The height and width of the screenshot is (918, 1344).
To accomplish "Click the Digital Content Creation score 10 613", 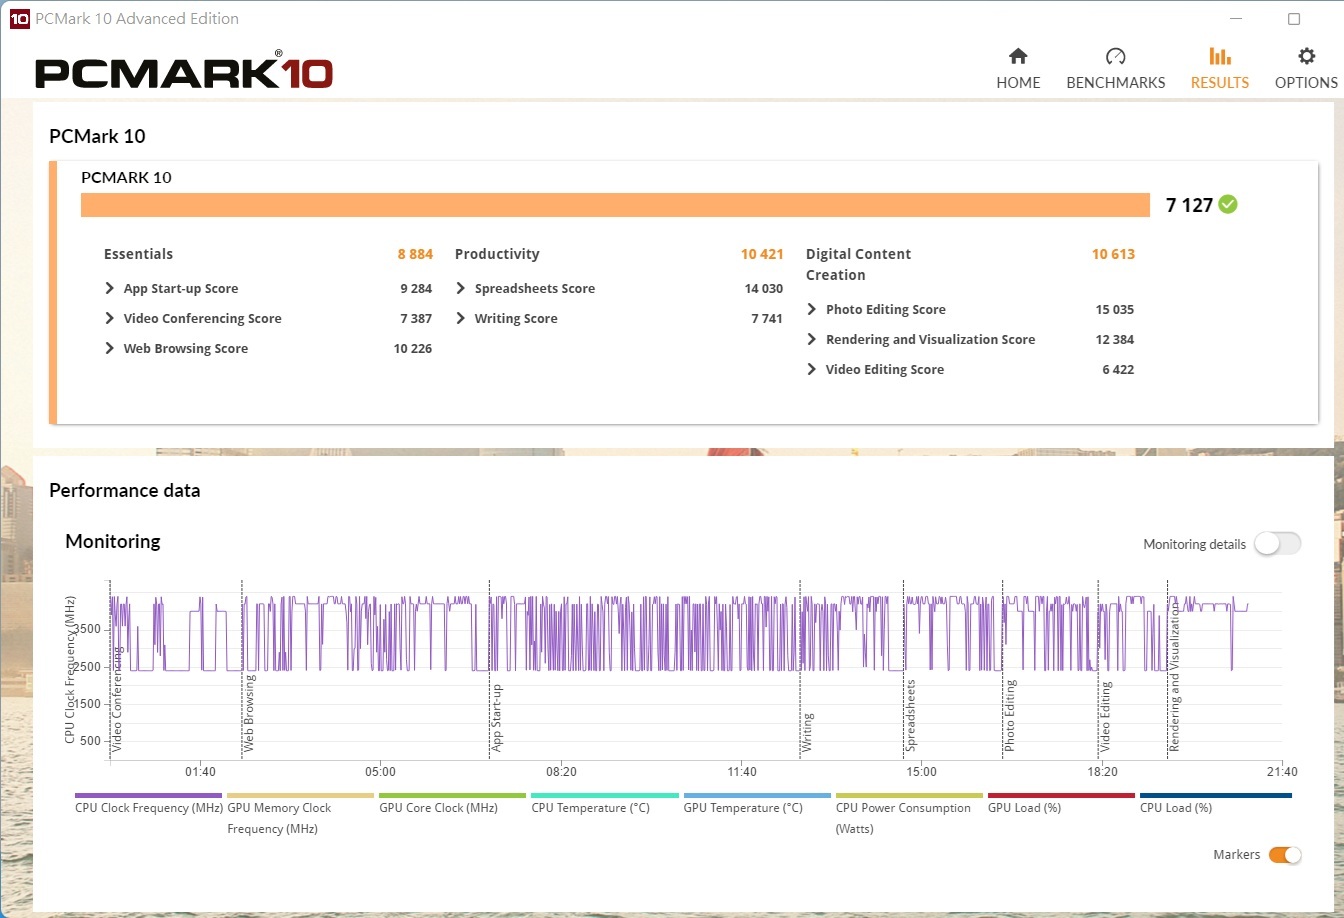I will coord(1113,254).
